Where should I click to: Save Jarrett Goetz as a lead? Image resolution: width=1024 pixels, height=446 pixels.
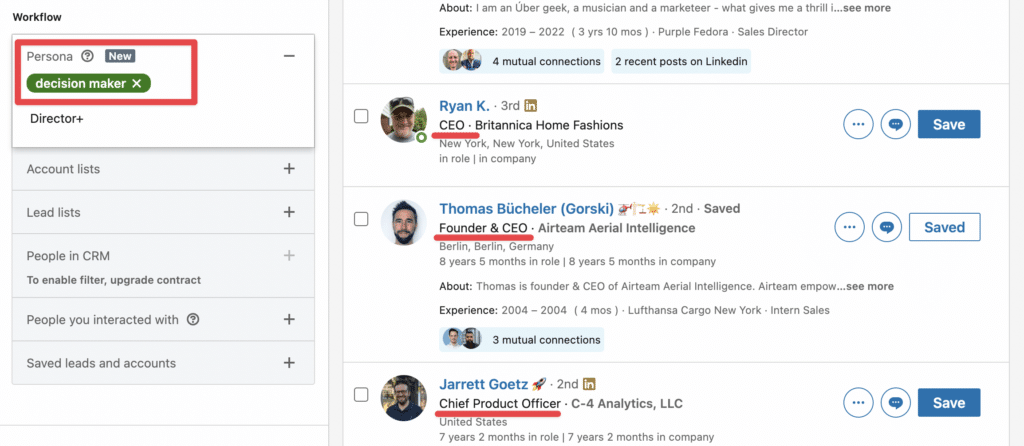click(949, 402)
